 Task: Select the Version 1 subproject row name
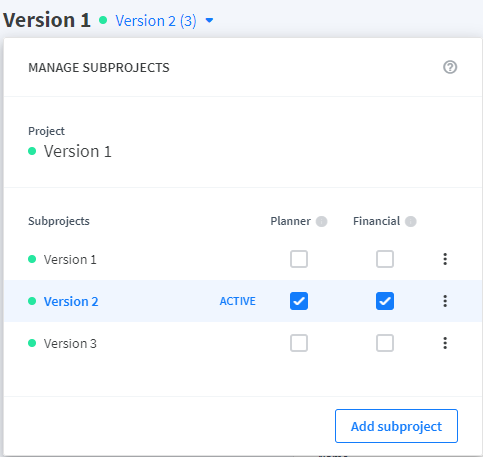(70, 259)
